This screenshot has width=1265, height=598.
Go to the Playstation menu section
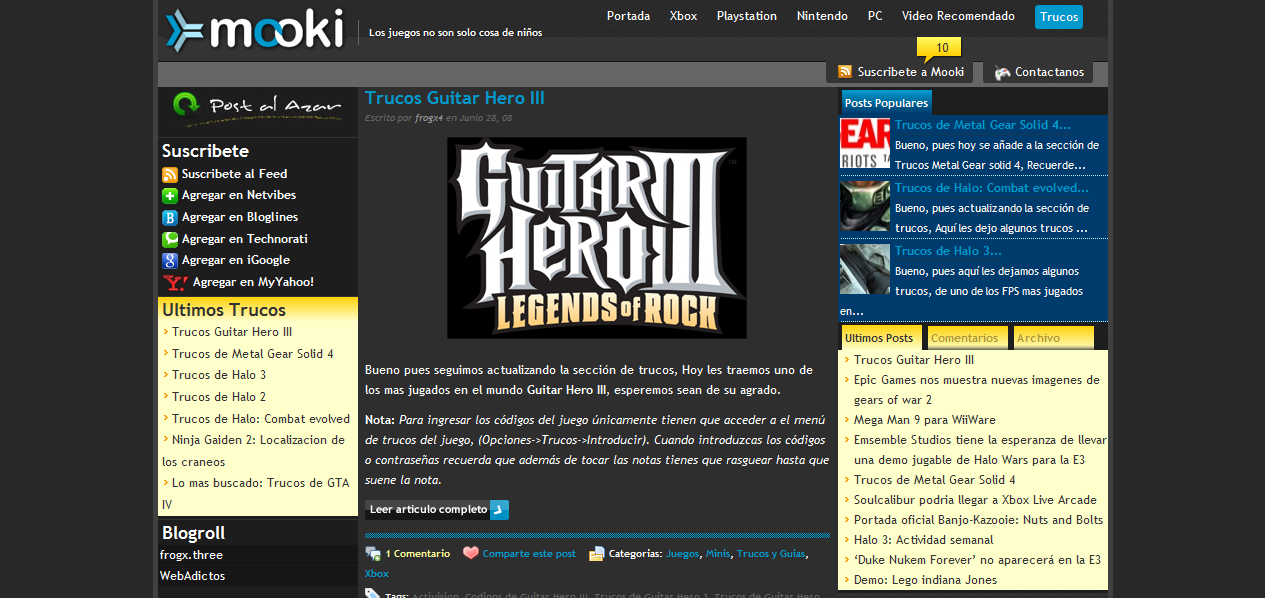pyautogui.click(x=746, y=16)
